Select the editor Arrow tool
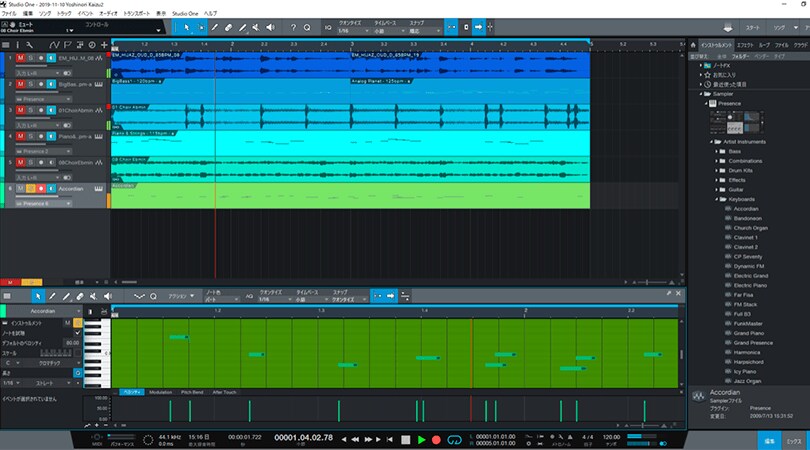This screenshot has height=450, width=810. [38, 296]
